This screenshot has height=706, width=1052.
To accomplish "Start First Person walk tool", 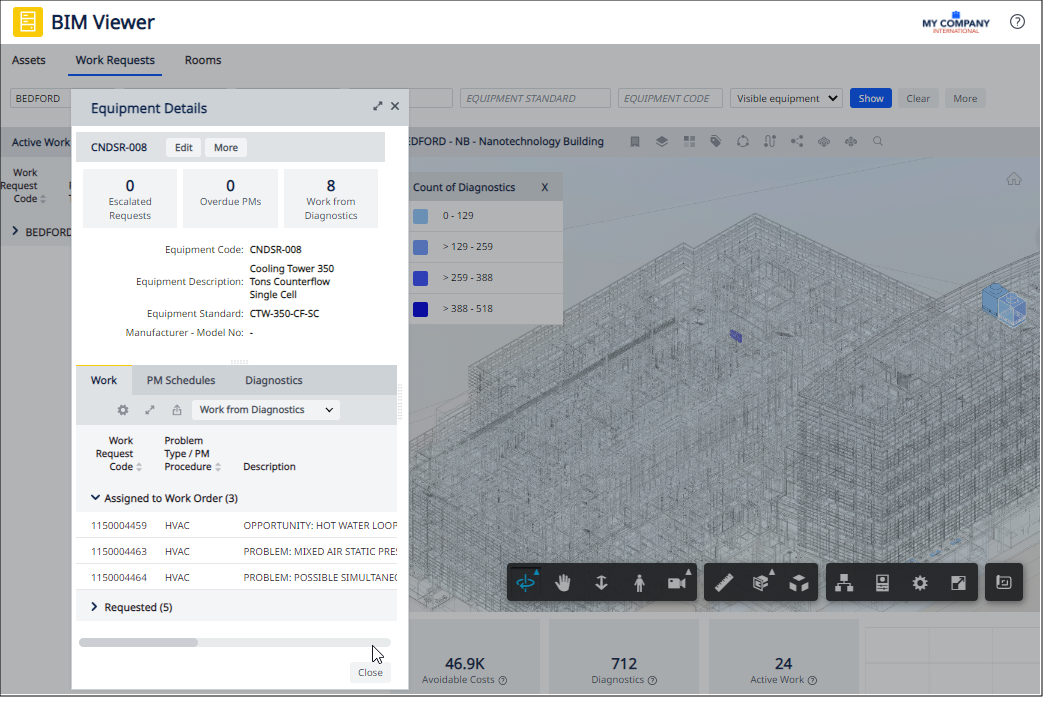I will [639, 585].
